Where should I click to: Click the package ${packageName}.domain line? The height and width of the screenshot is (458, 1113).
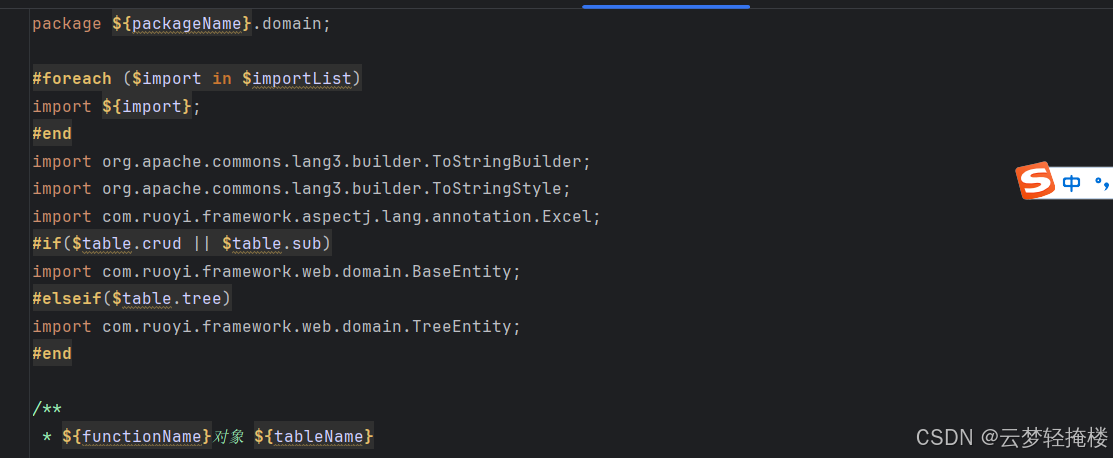tap(182, 23)
